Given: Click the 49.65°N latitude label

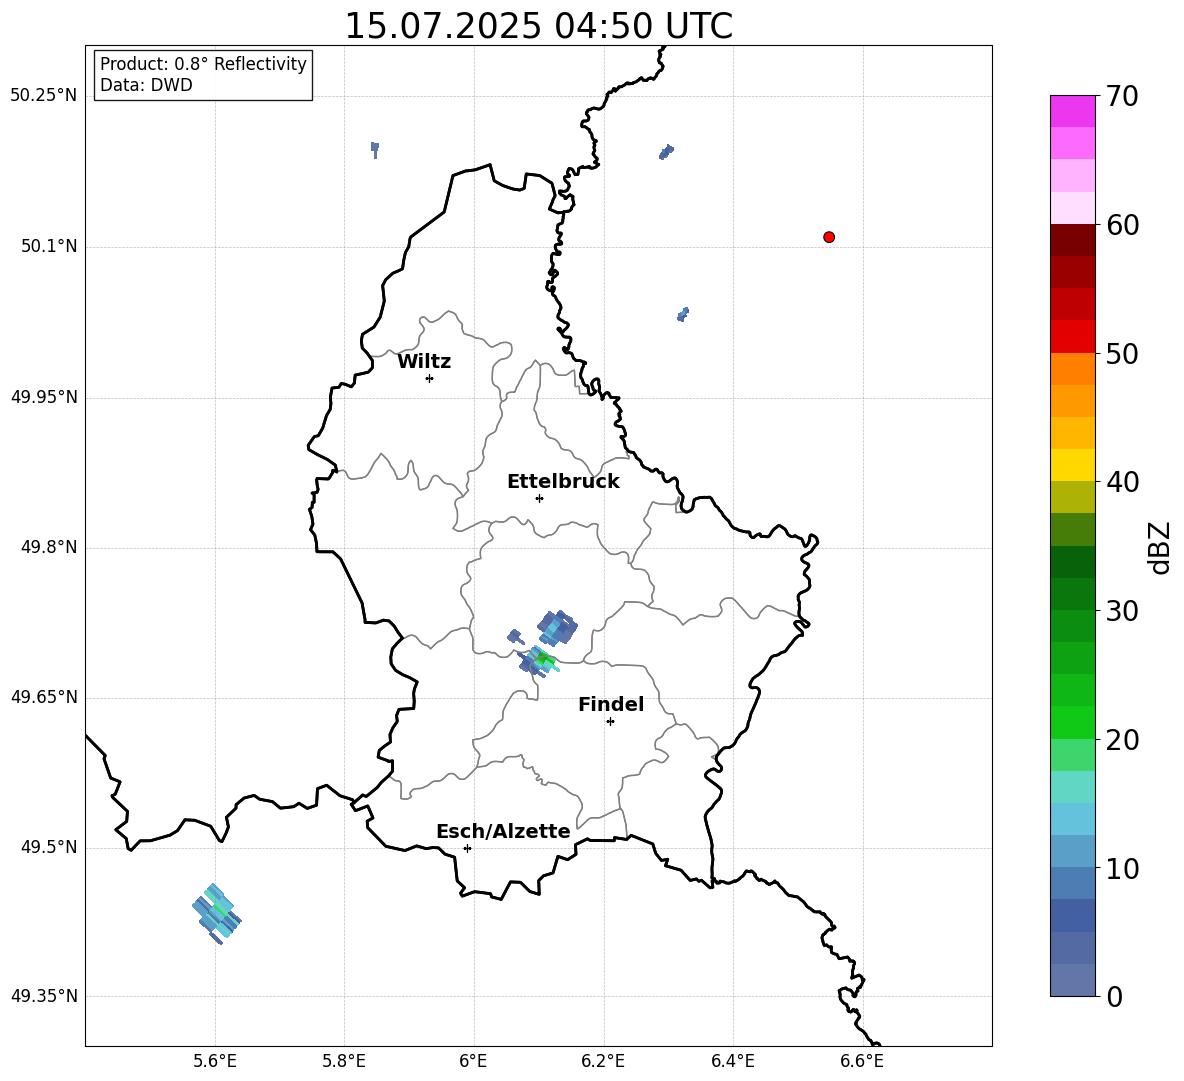Looking at the screenshot, I should click(44, 697).
